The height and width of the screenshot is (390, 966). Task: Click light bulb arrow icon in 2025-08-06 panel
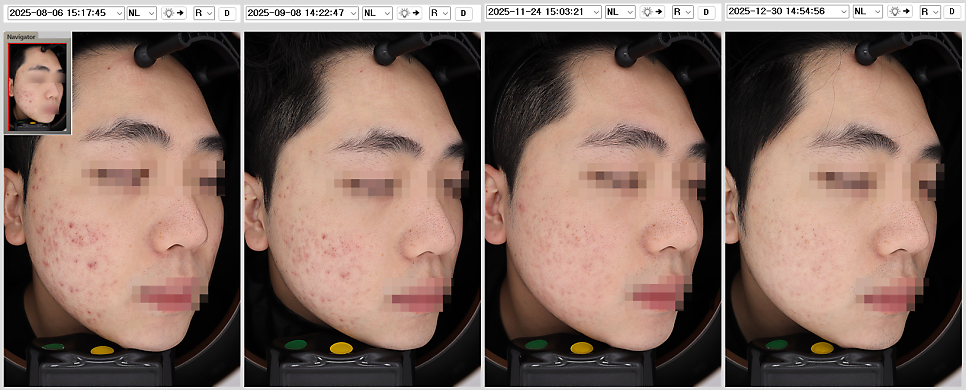174,13
